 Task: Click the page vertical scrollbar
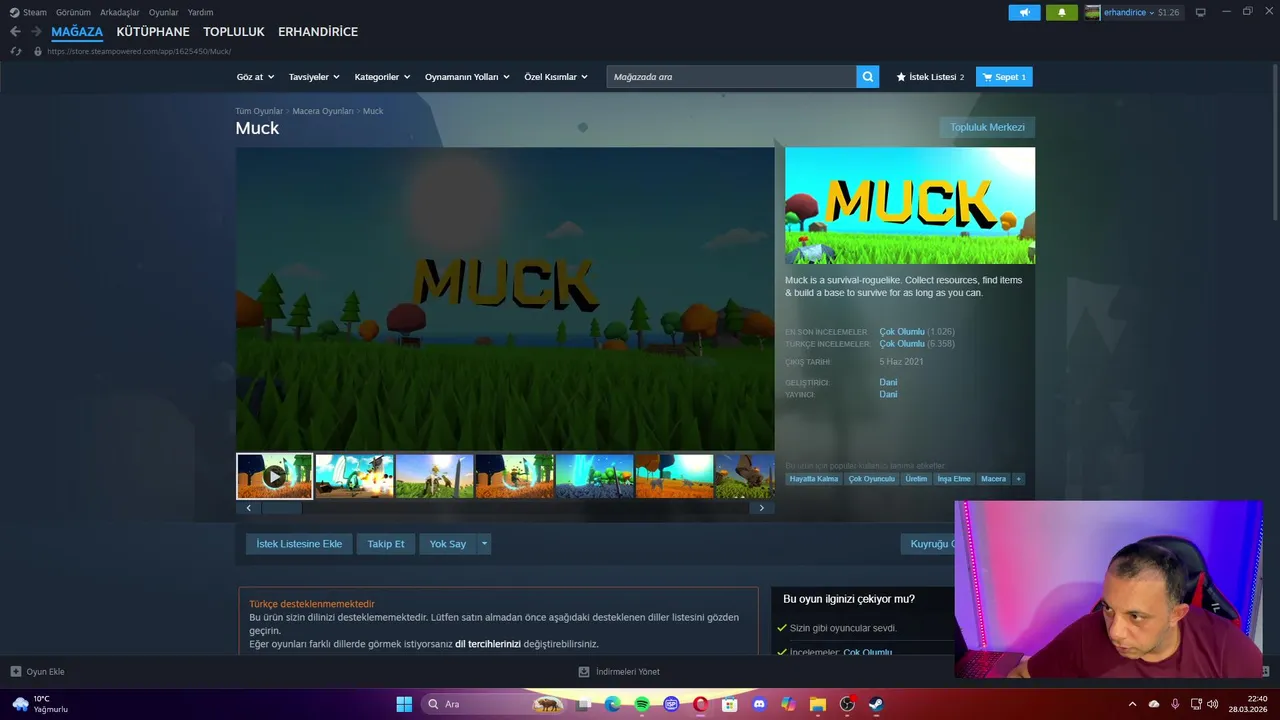[1275, 145]
